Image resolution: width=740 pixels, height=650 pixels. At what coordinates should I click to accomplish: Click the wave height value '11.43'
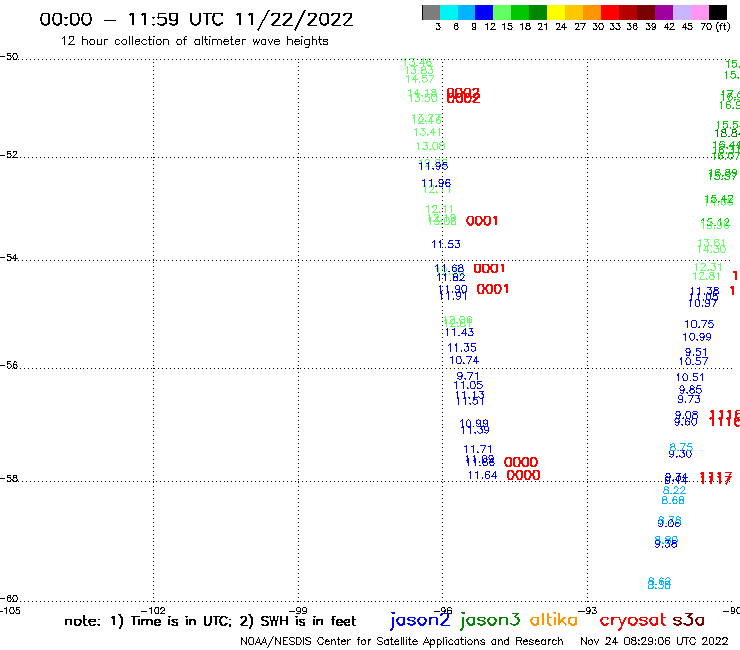point(460,332)
